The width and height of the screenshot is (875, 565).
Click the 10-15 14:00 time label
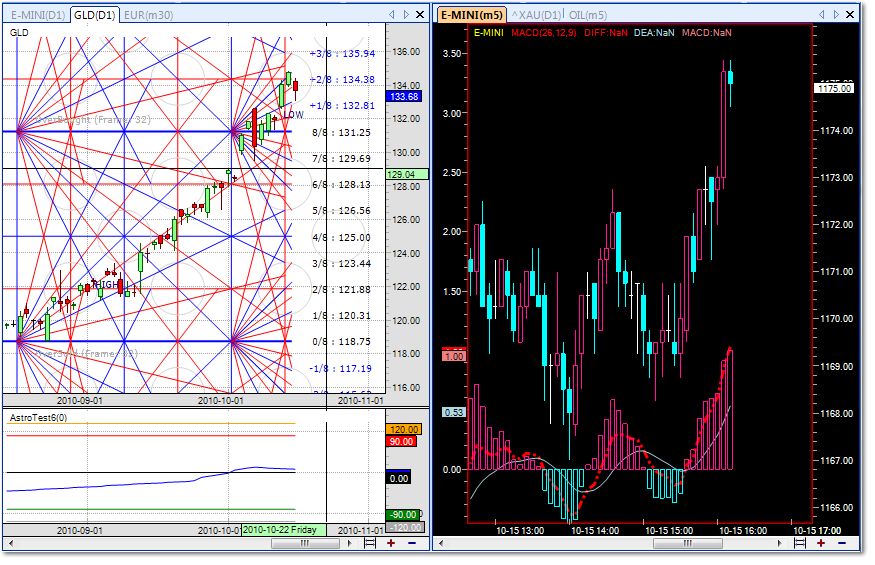point(595,530)
